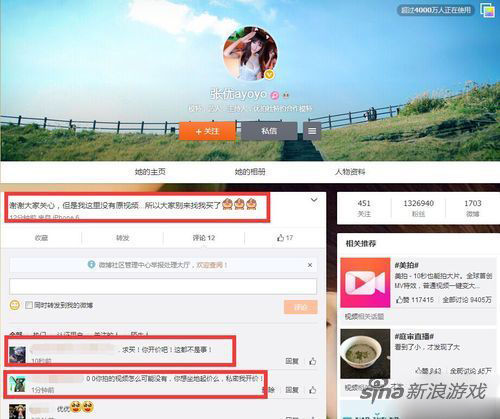The height and width of the screenshot is (419, 500).
Task: View the 1326940 粉丝 followers list
Action: click(x=418, y=208)
